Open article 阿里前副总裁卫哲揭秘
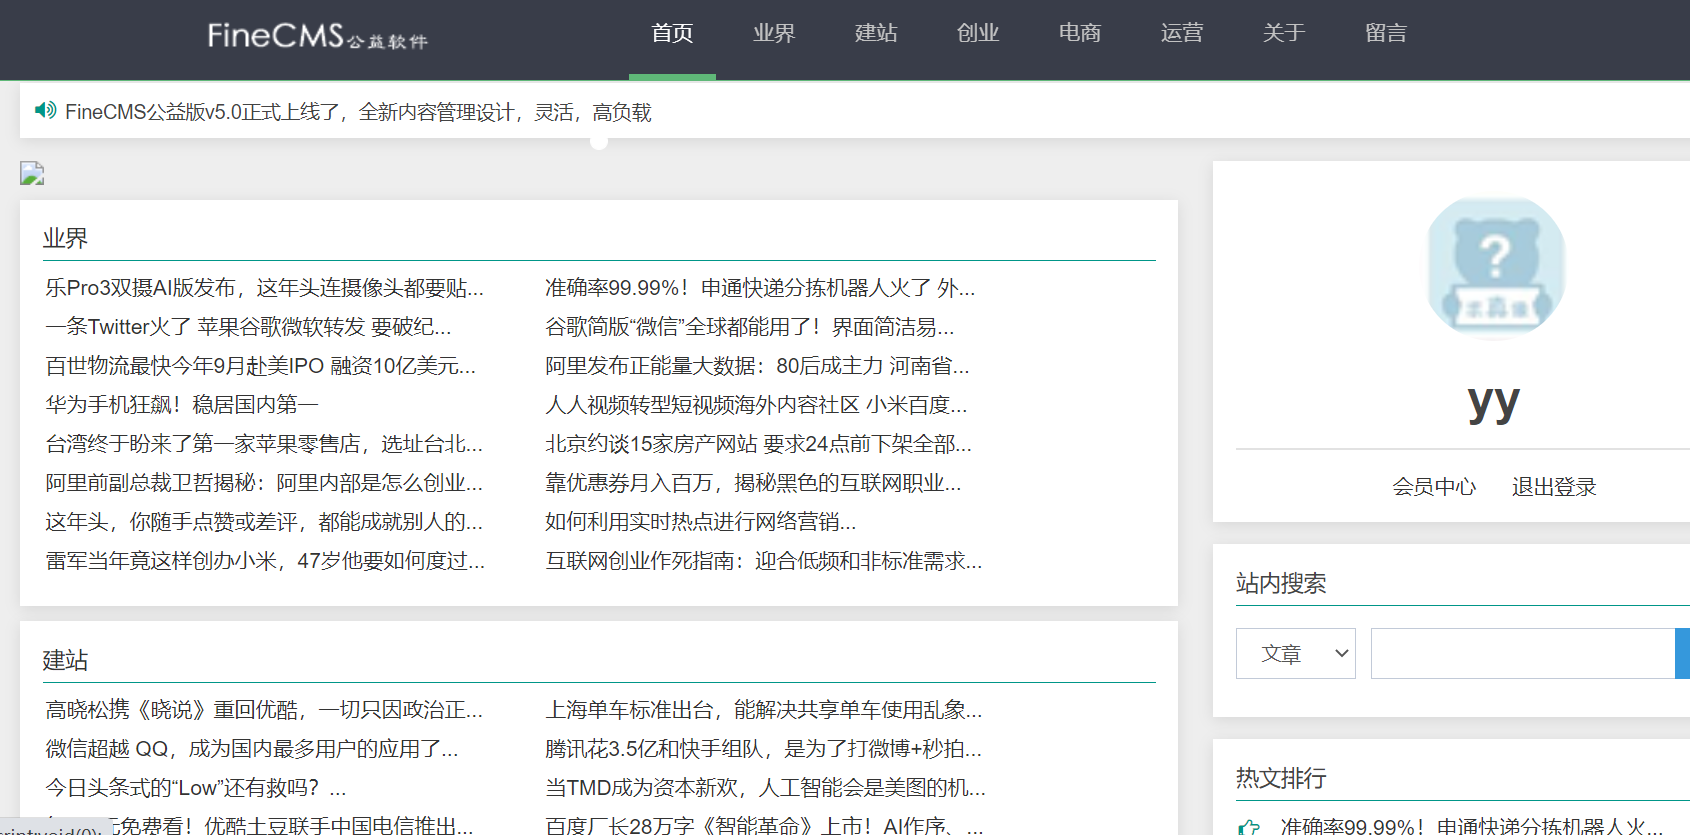This screenshot has height=835, width=1690. coord(264,483)
